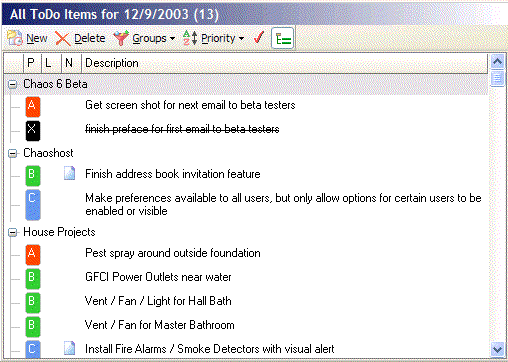Screen dimensions: 508x362
Task: Click priority A icon for screen shot task
Action: tap(33, 107)
